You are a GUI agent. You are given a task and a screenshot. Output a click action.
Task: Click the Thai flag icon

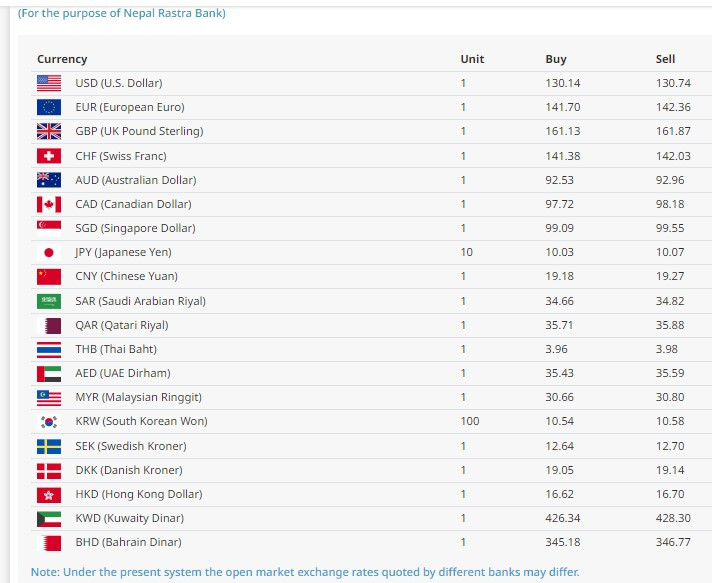pyautogui.click(x=49, y=349)
